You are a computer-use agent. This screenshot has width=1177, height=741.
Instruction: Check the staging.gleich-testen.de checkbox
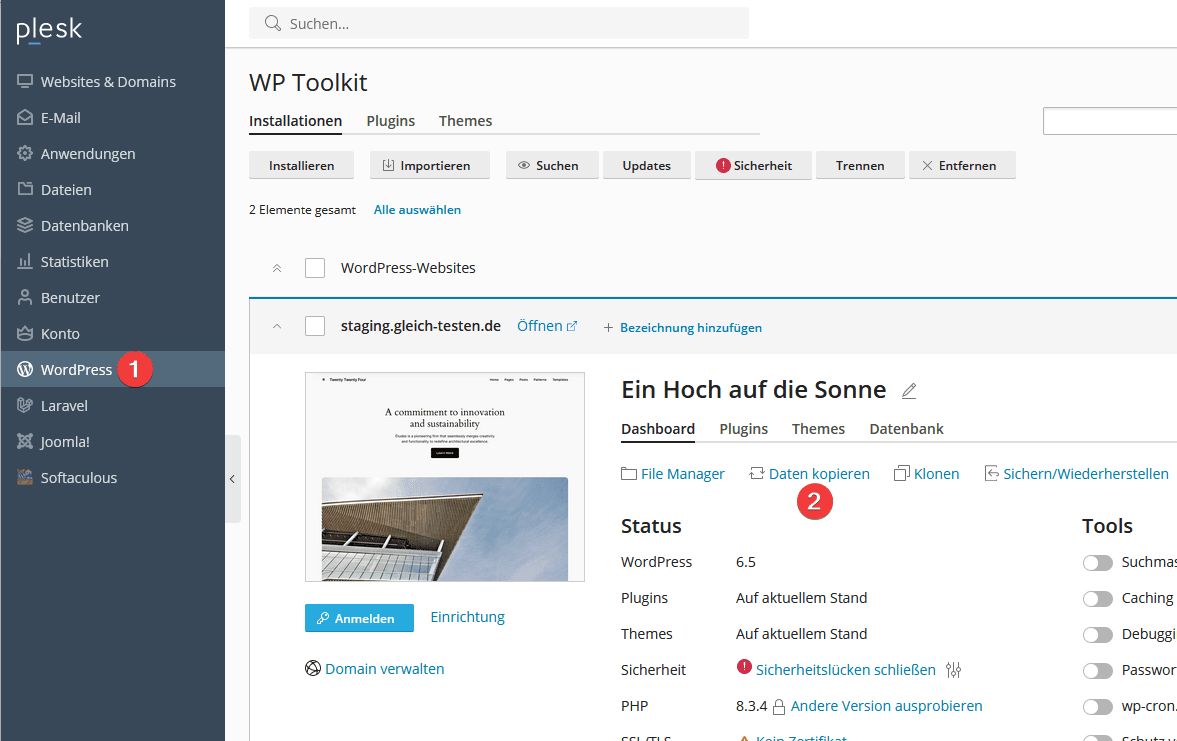pyautogui.click(x=315, y=326)
